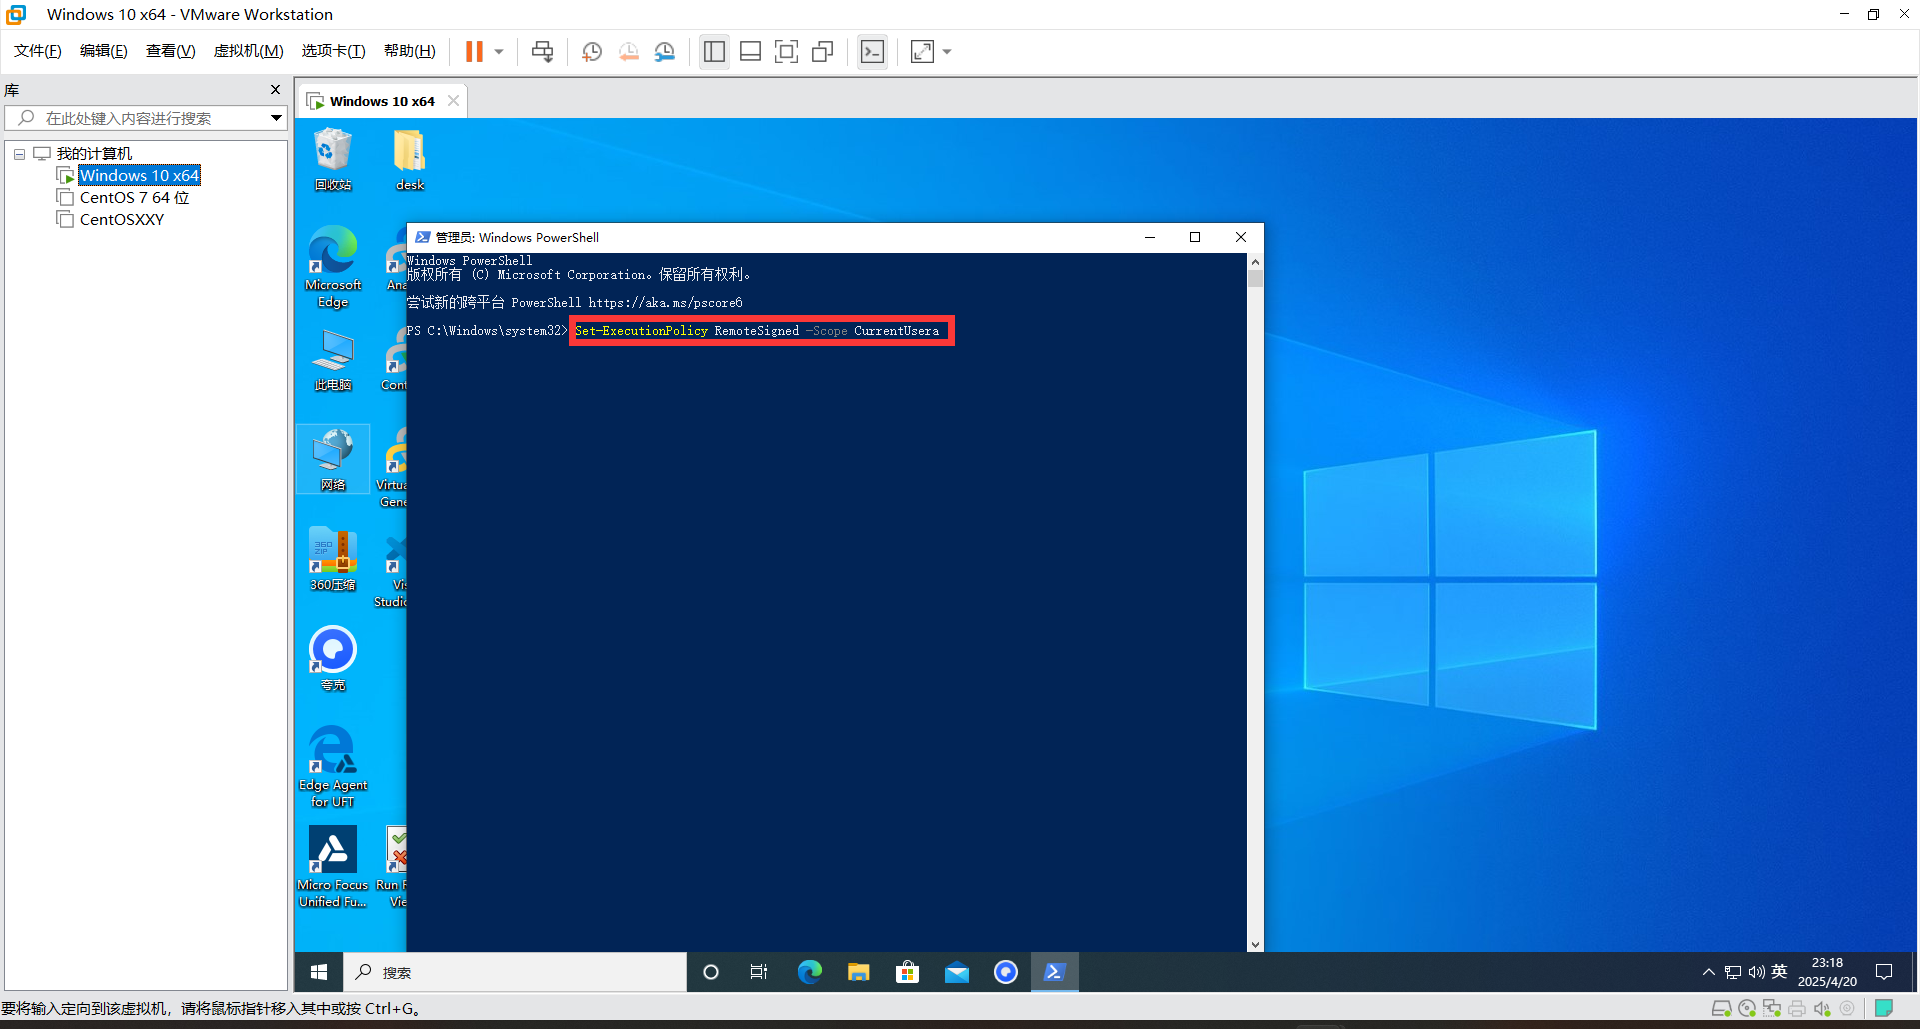Viewport: 1920px width, 1029px height.
Task: Select the desk folder on desktop
Action: [410, 160]
